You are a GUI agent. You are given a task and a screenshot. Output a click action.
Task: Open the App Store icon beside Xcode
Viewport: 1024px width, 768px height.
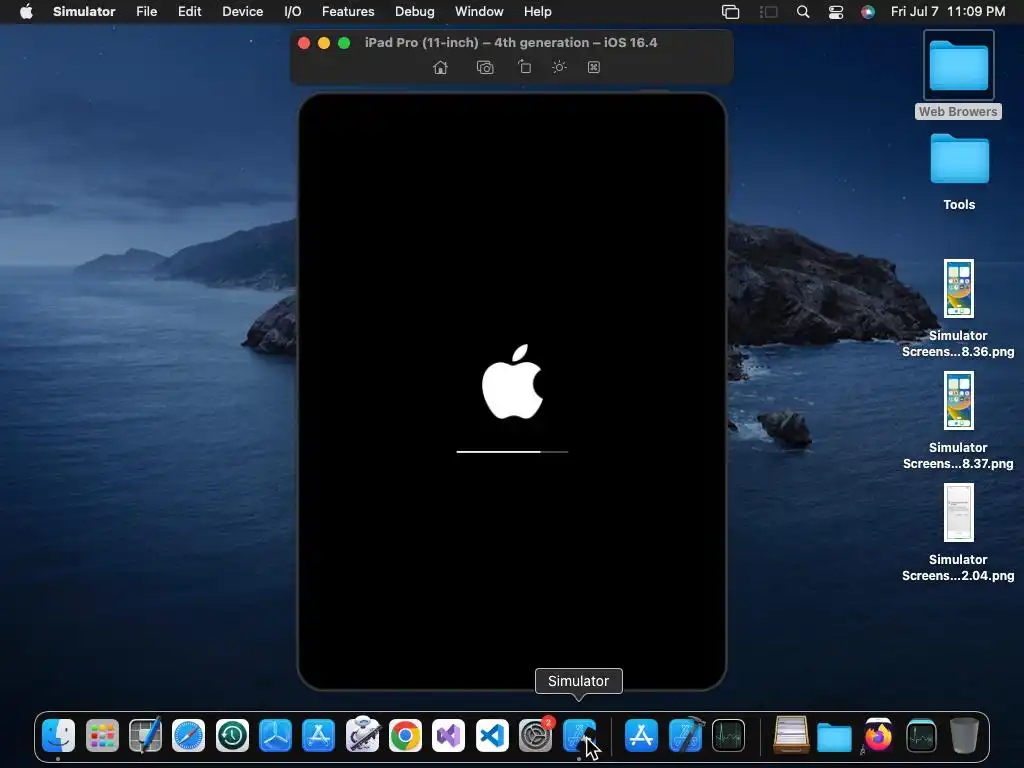click(641, 736)
